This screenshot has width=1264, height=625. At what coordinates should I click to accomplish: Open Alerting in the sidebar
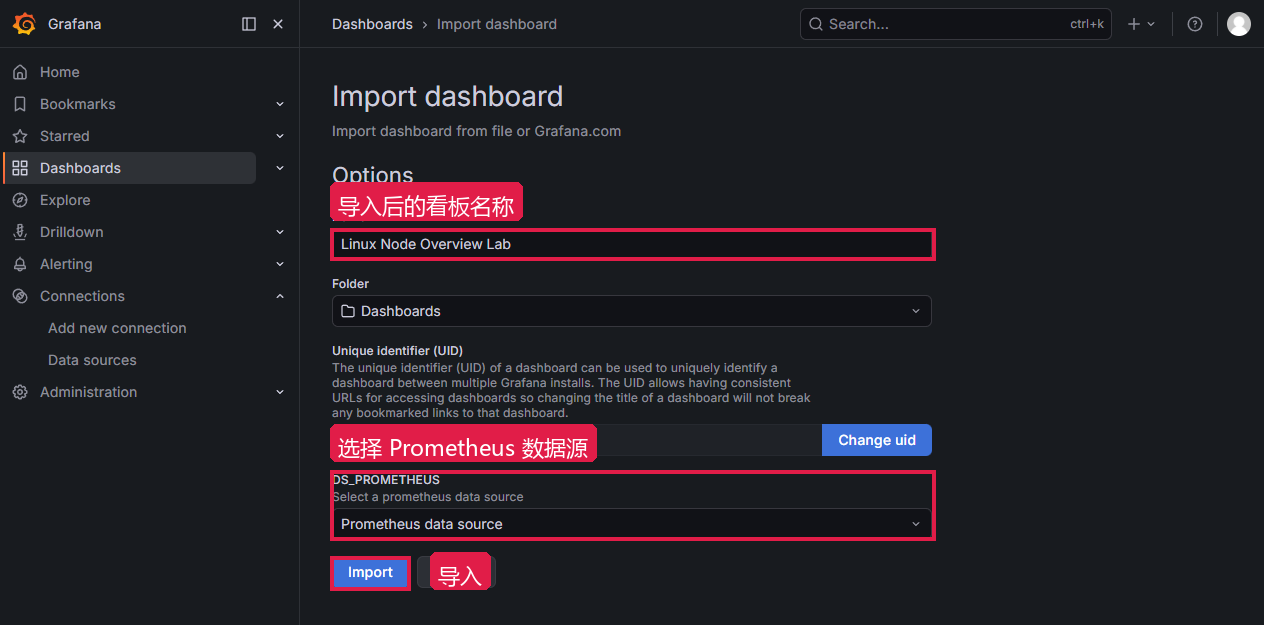[66, 264]
